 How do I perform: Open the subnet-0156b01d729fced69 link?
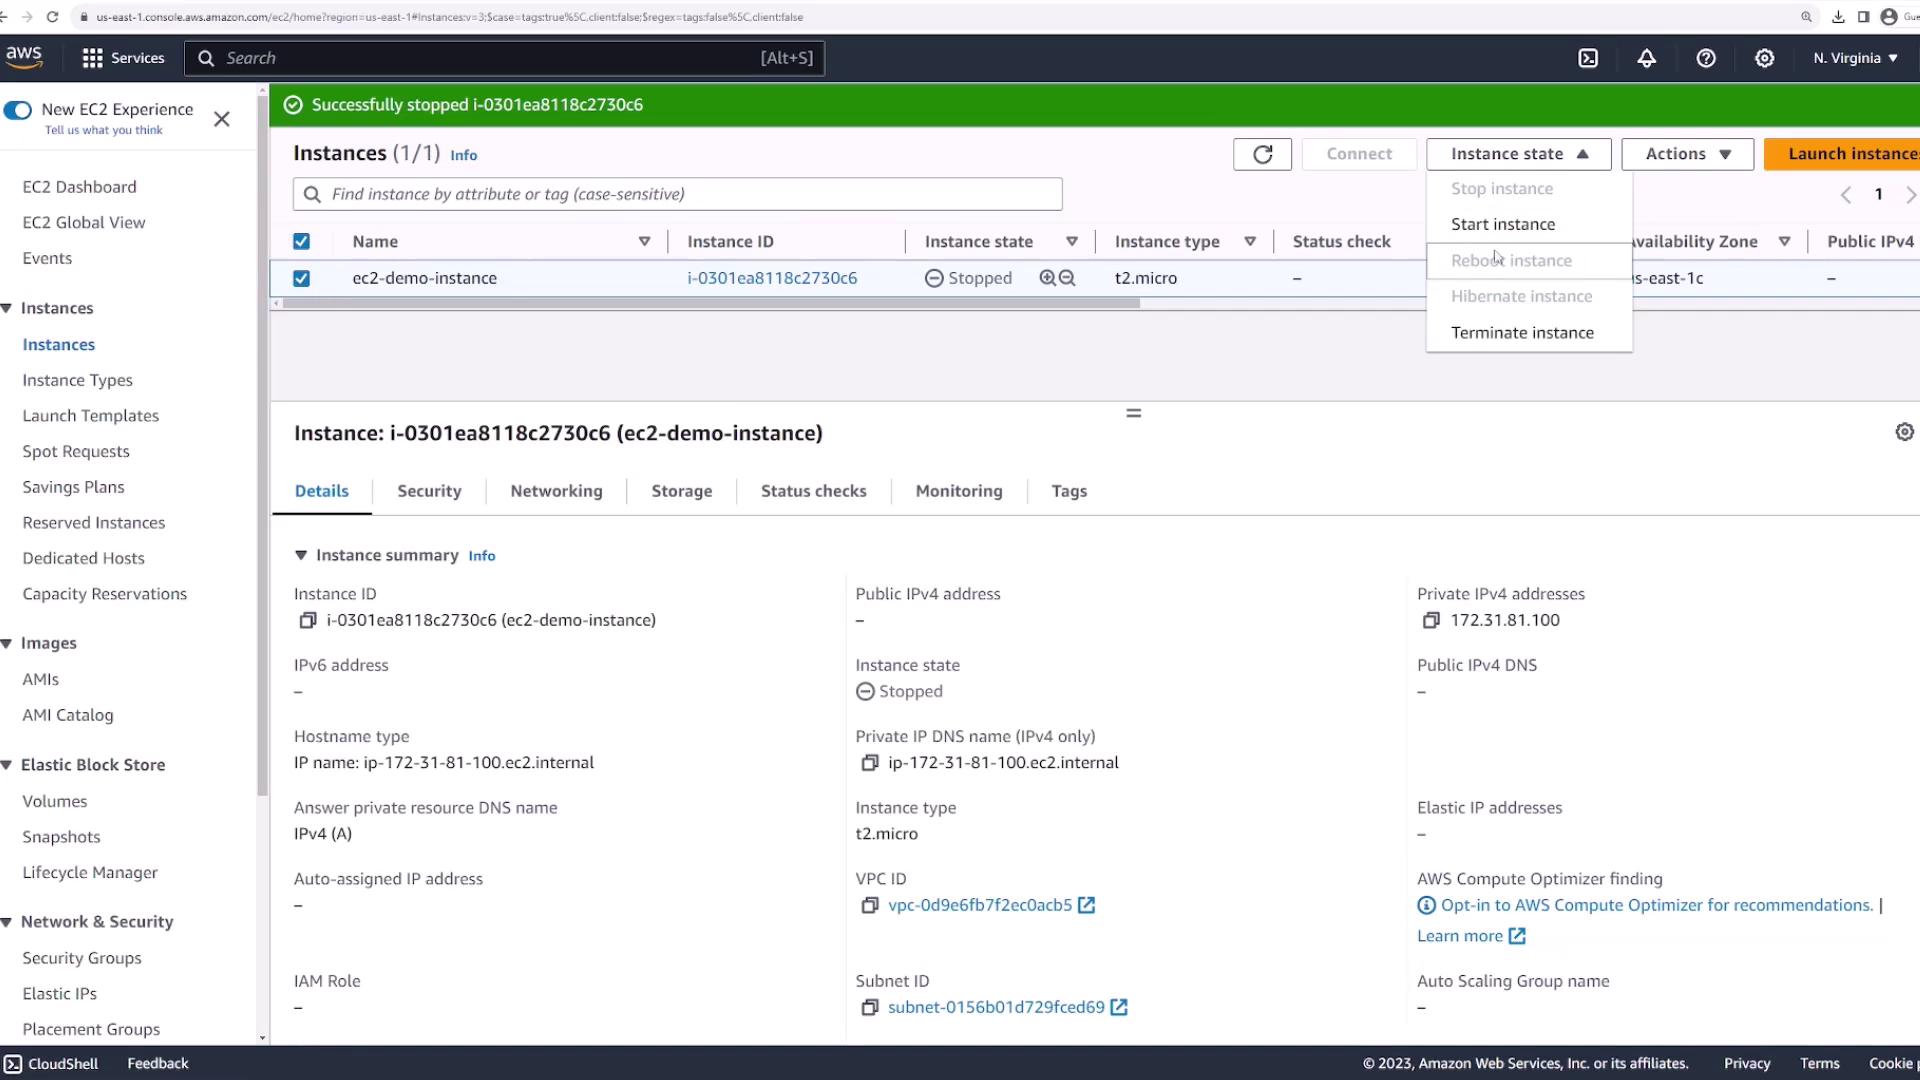(x=995, y=1007)
